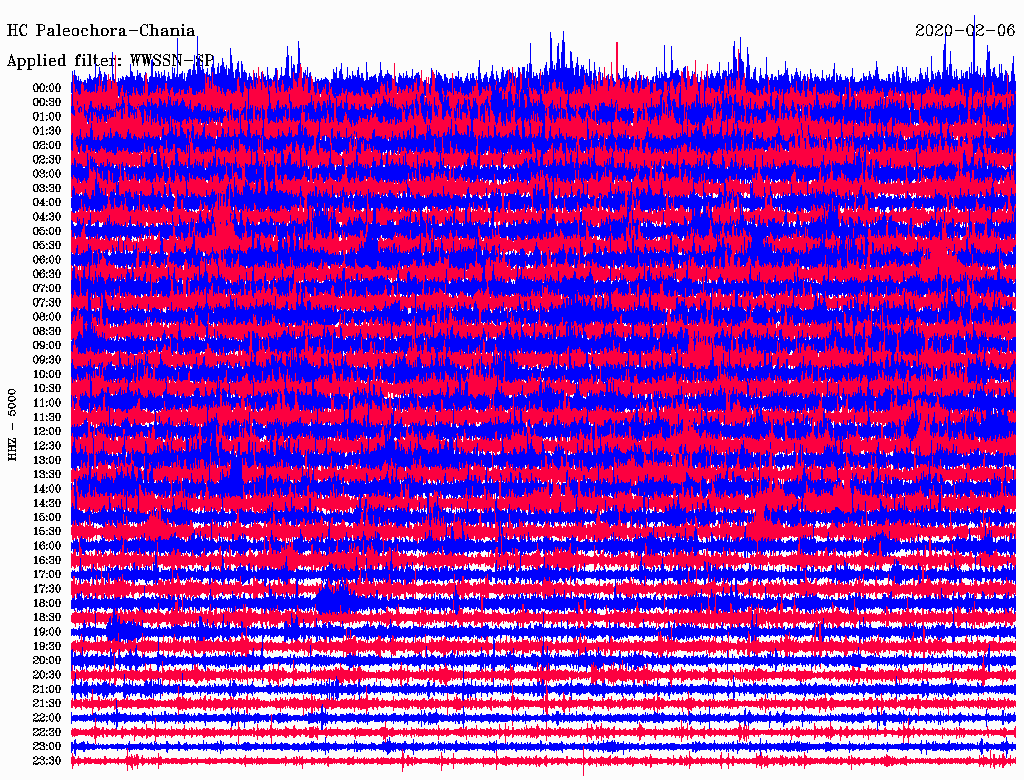Select the '02:30' time label
Screen dimensions: 1024x780
(x=47, y=159)
